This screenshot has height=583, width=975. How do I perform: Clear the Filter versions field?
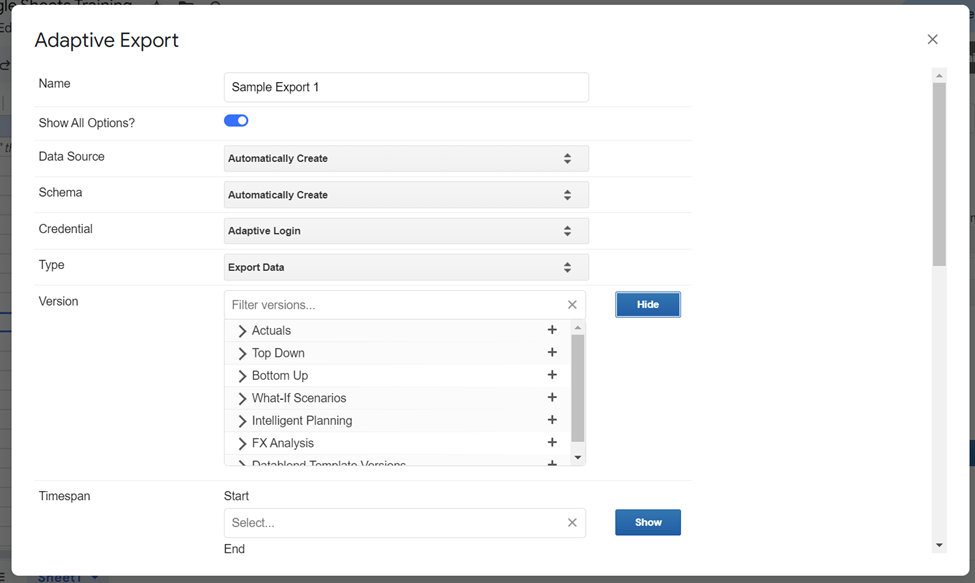click(572, 305)
